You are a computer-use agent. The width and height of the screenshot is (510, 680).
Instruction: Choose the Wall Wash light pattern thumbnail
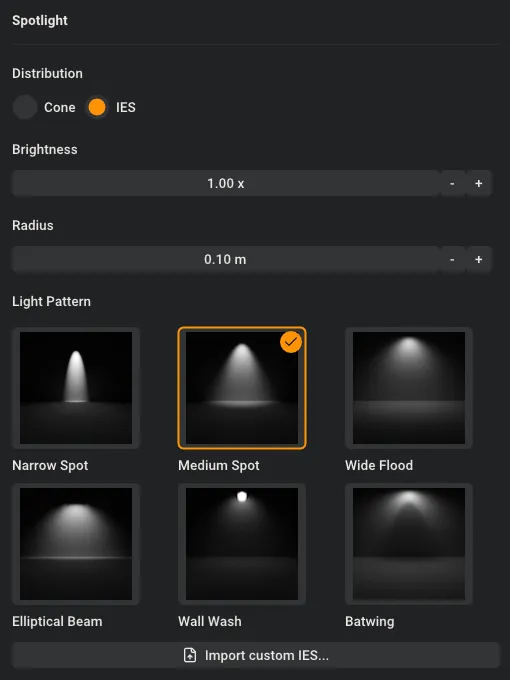[242, 544]
